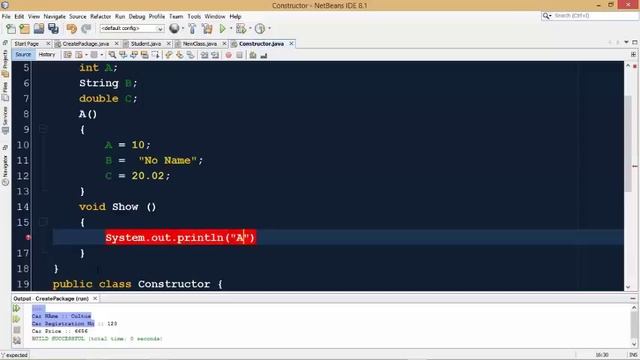Click the Clean and Build Project icon

coord(207,29)
